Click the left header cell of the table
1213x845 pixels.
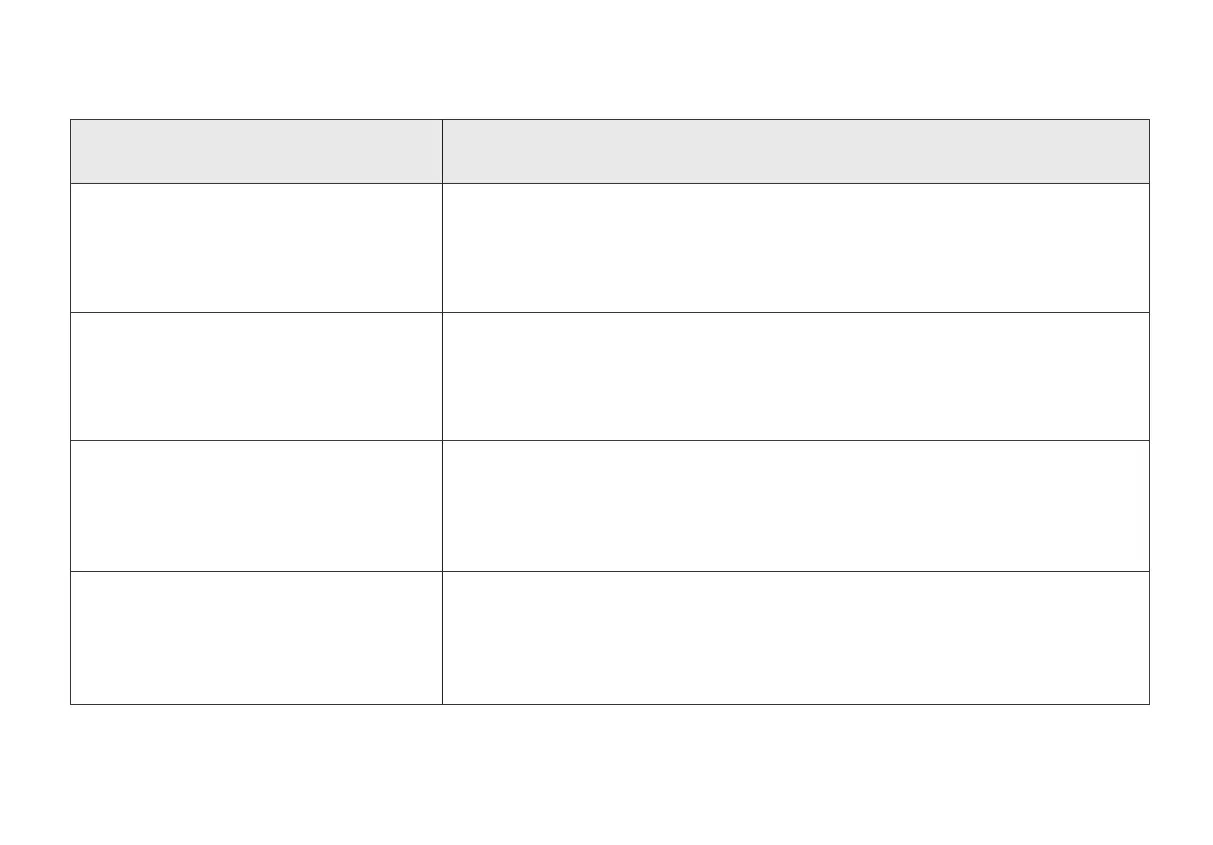256,151
